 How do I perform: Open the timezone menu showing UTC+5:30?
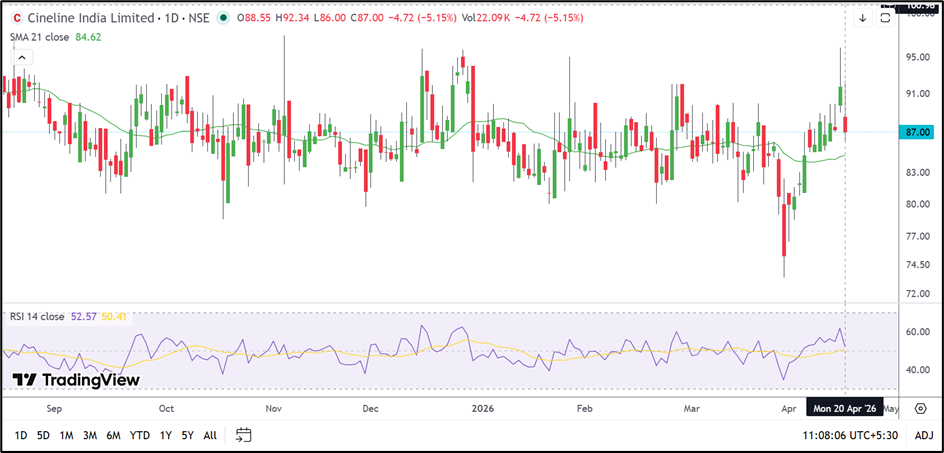(851, 435)
